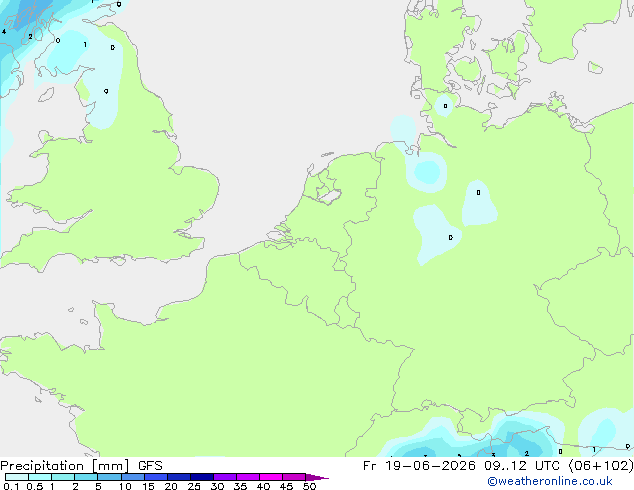The width and height of the screenshot is (634, 490).
Task: Pick the 1–2 mm legend color swatch
Action: [x=63, y=477]
